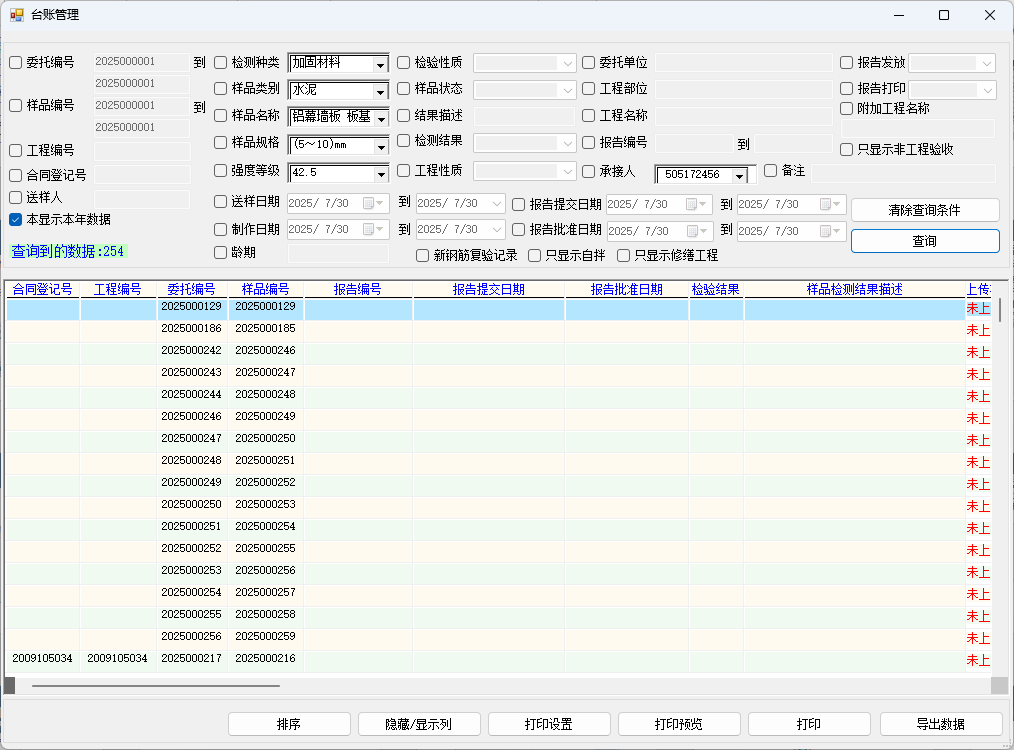This screenshot has height=750, width=1014.
Task: Click the horizontal scrollbar right arrow
Action: point(999,685)
